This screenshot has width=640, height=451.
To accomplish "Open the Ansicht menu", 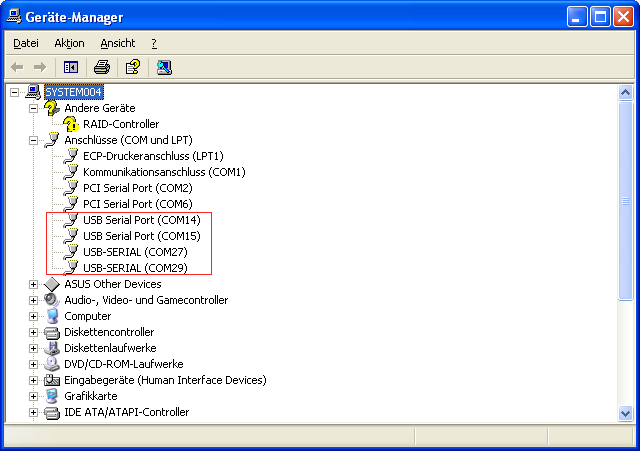I will point(117,43).
